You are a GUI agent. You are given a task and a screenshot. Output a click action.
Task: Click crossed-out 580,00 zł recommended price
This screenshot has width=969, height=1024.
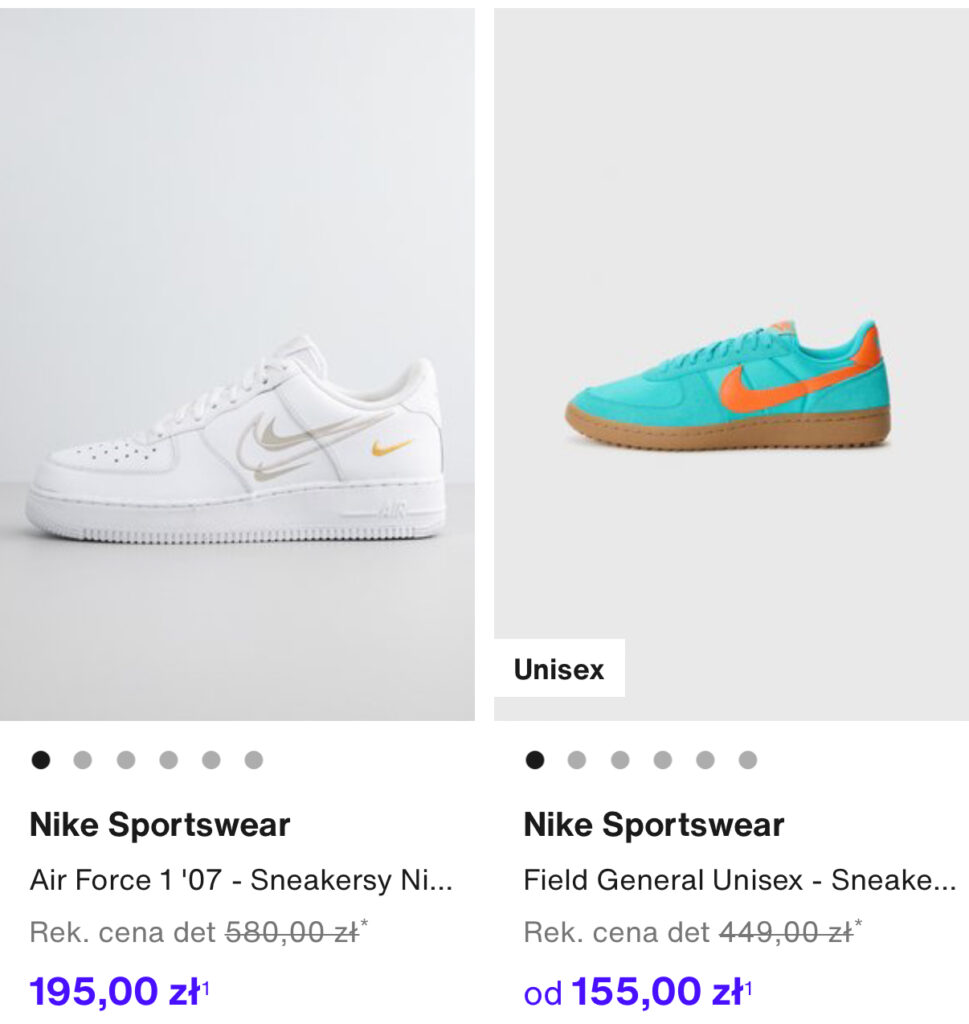pos(293,933)
